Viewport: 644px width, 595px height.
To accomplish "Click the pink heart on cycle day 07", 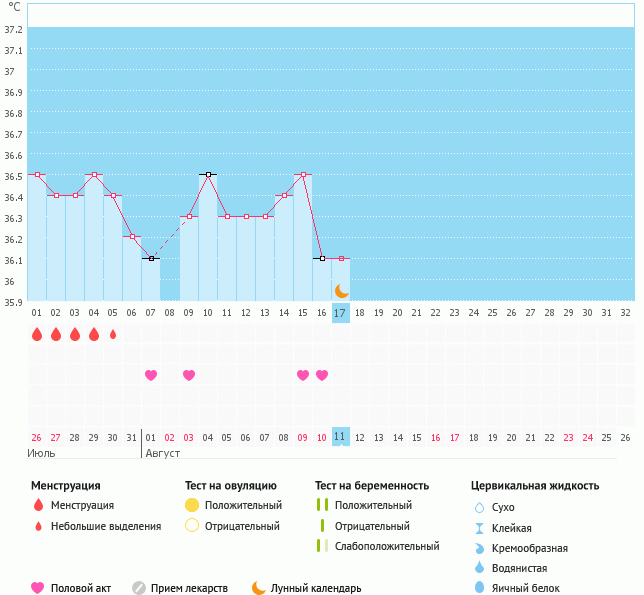I will [x=151, y=375].
